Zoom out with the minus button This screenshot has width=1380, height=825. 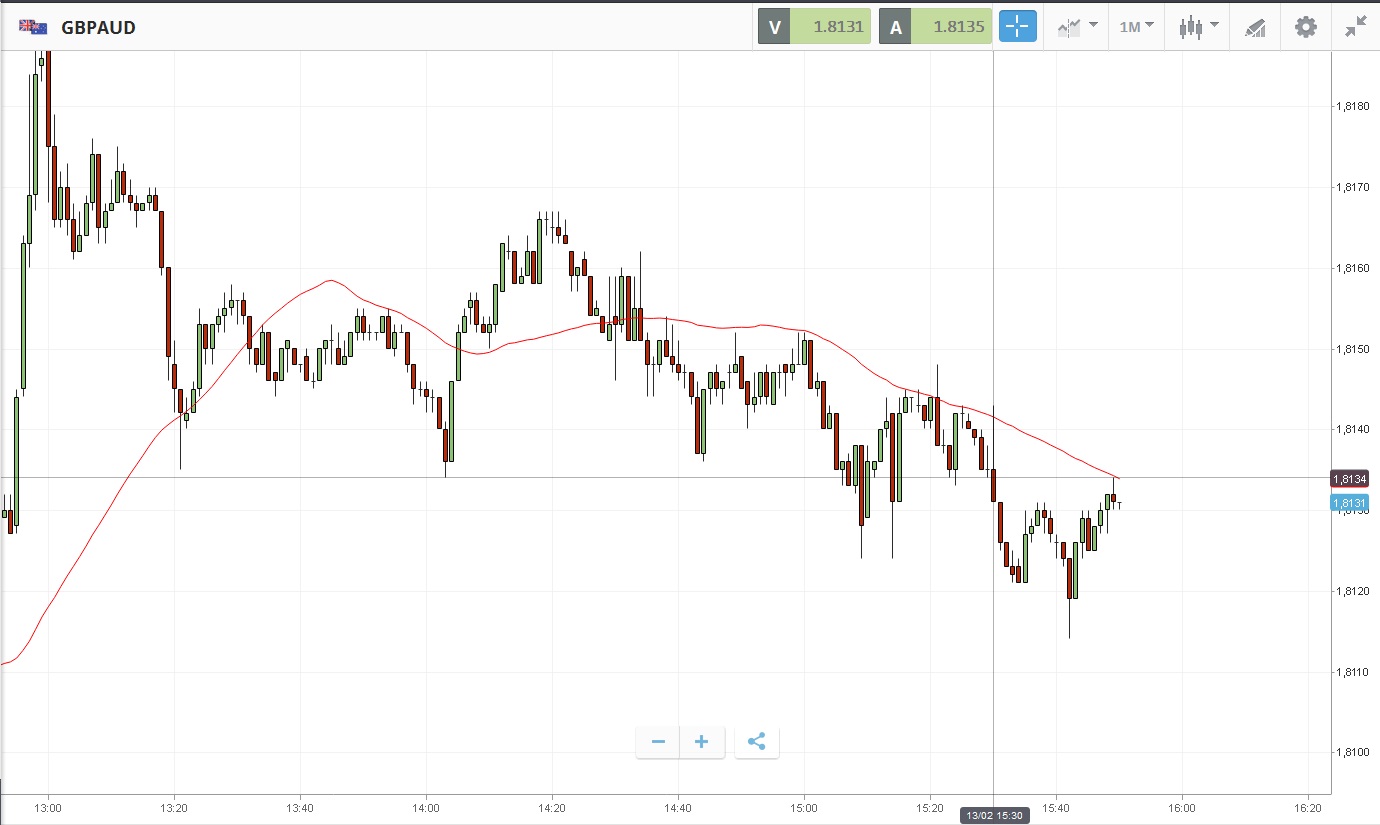658,742
